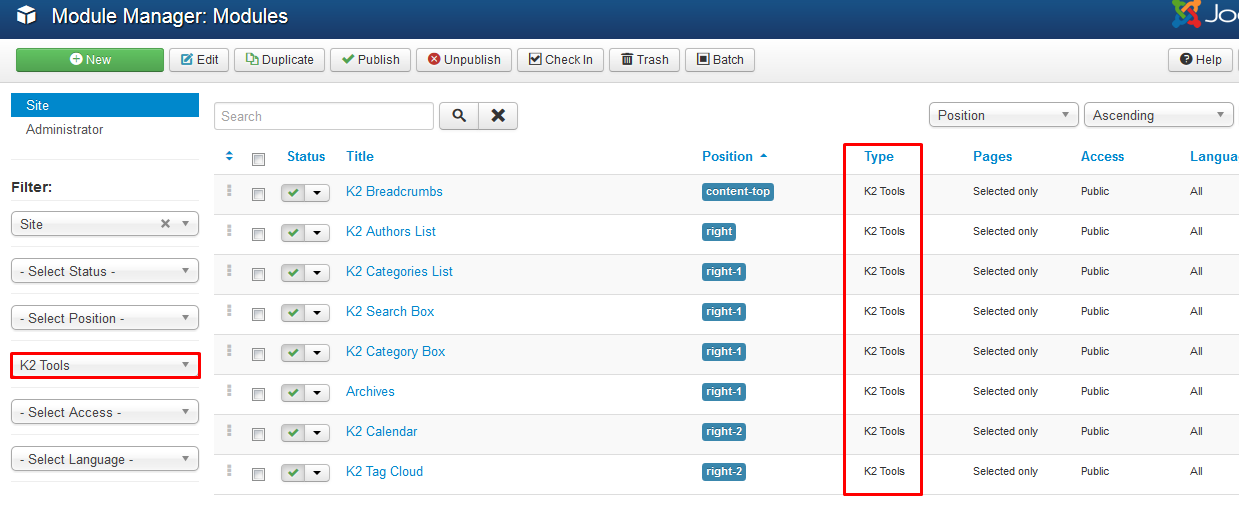Check the K2 Calendar row checkbox
The image size is (1239, 509).
point(259,434)
